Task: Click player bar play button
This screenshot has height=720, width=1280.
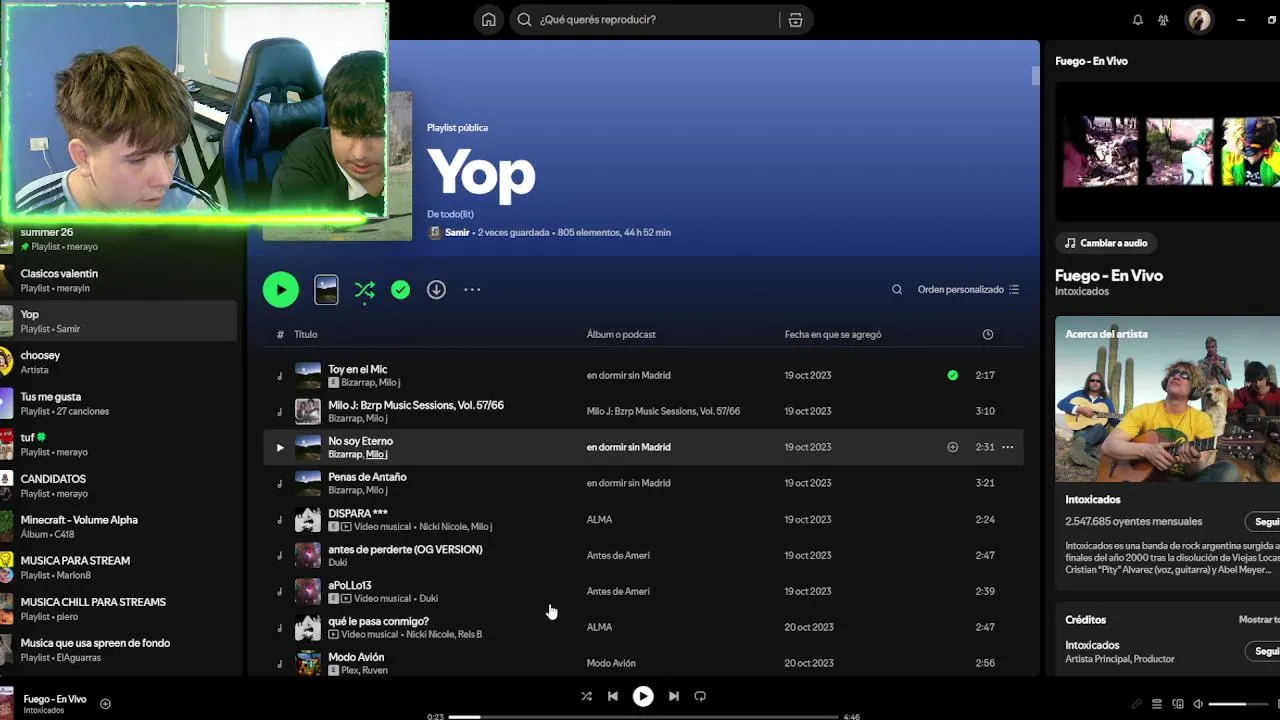Action: [643, 696]
